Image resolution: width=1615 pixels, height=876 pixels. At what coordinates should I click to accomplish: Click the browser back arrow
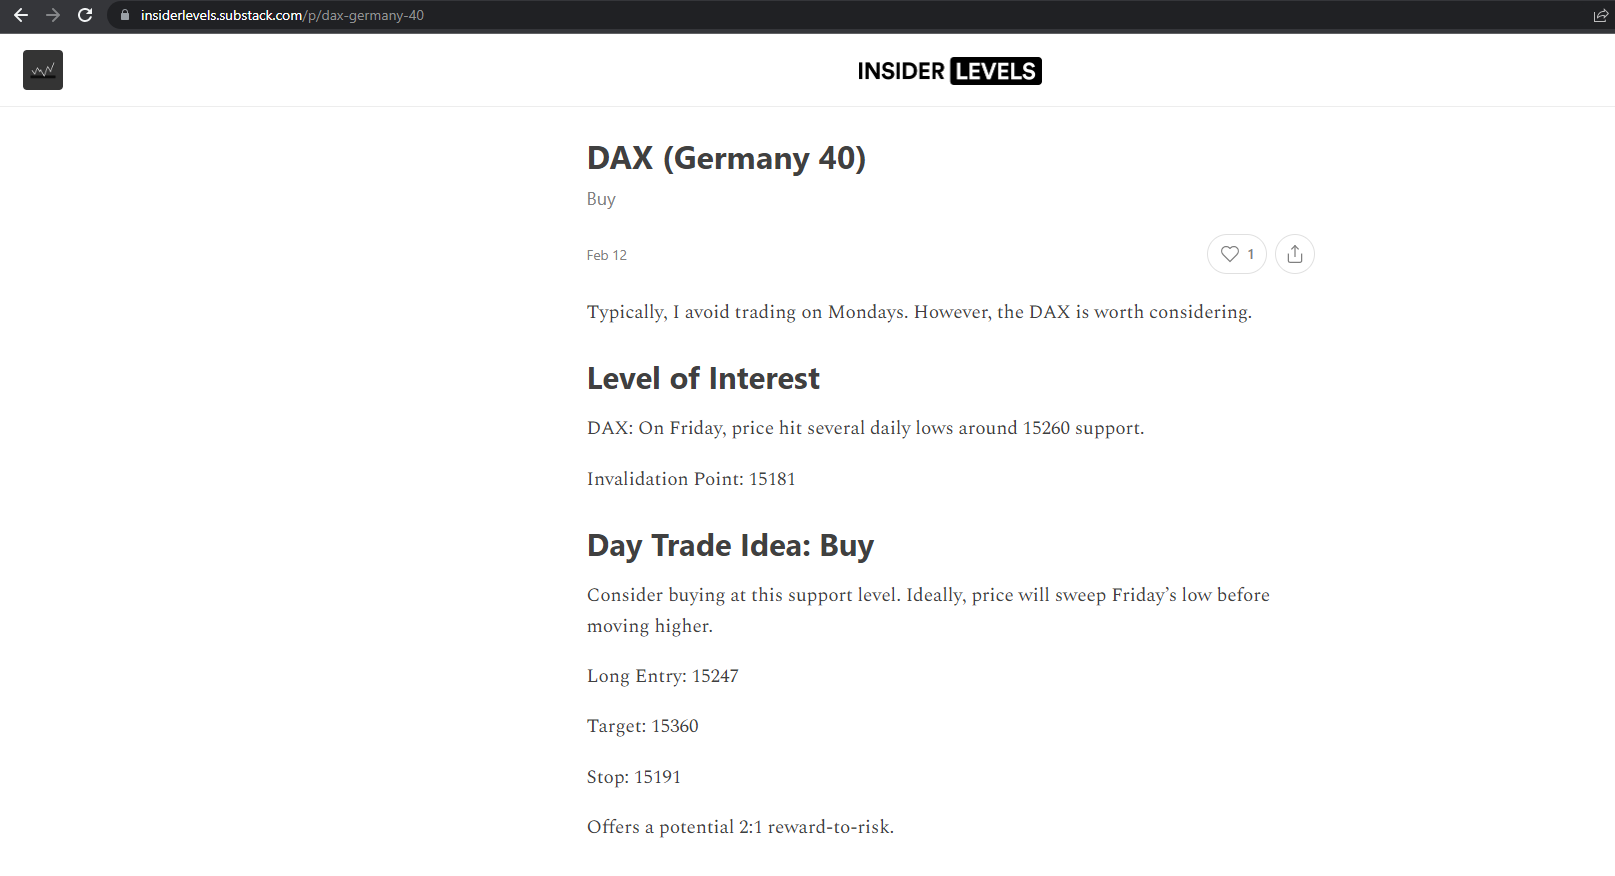(21, 15)
